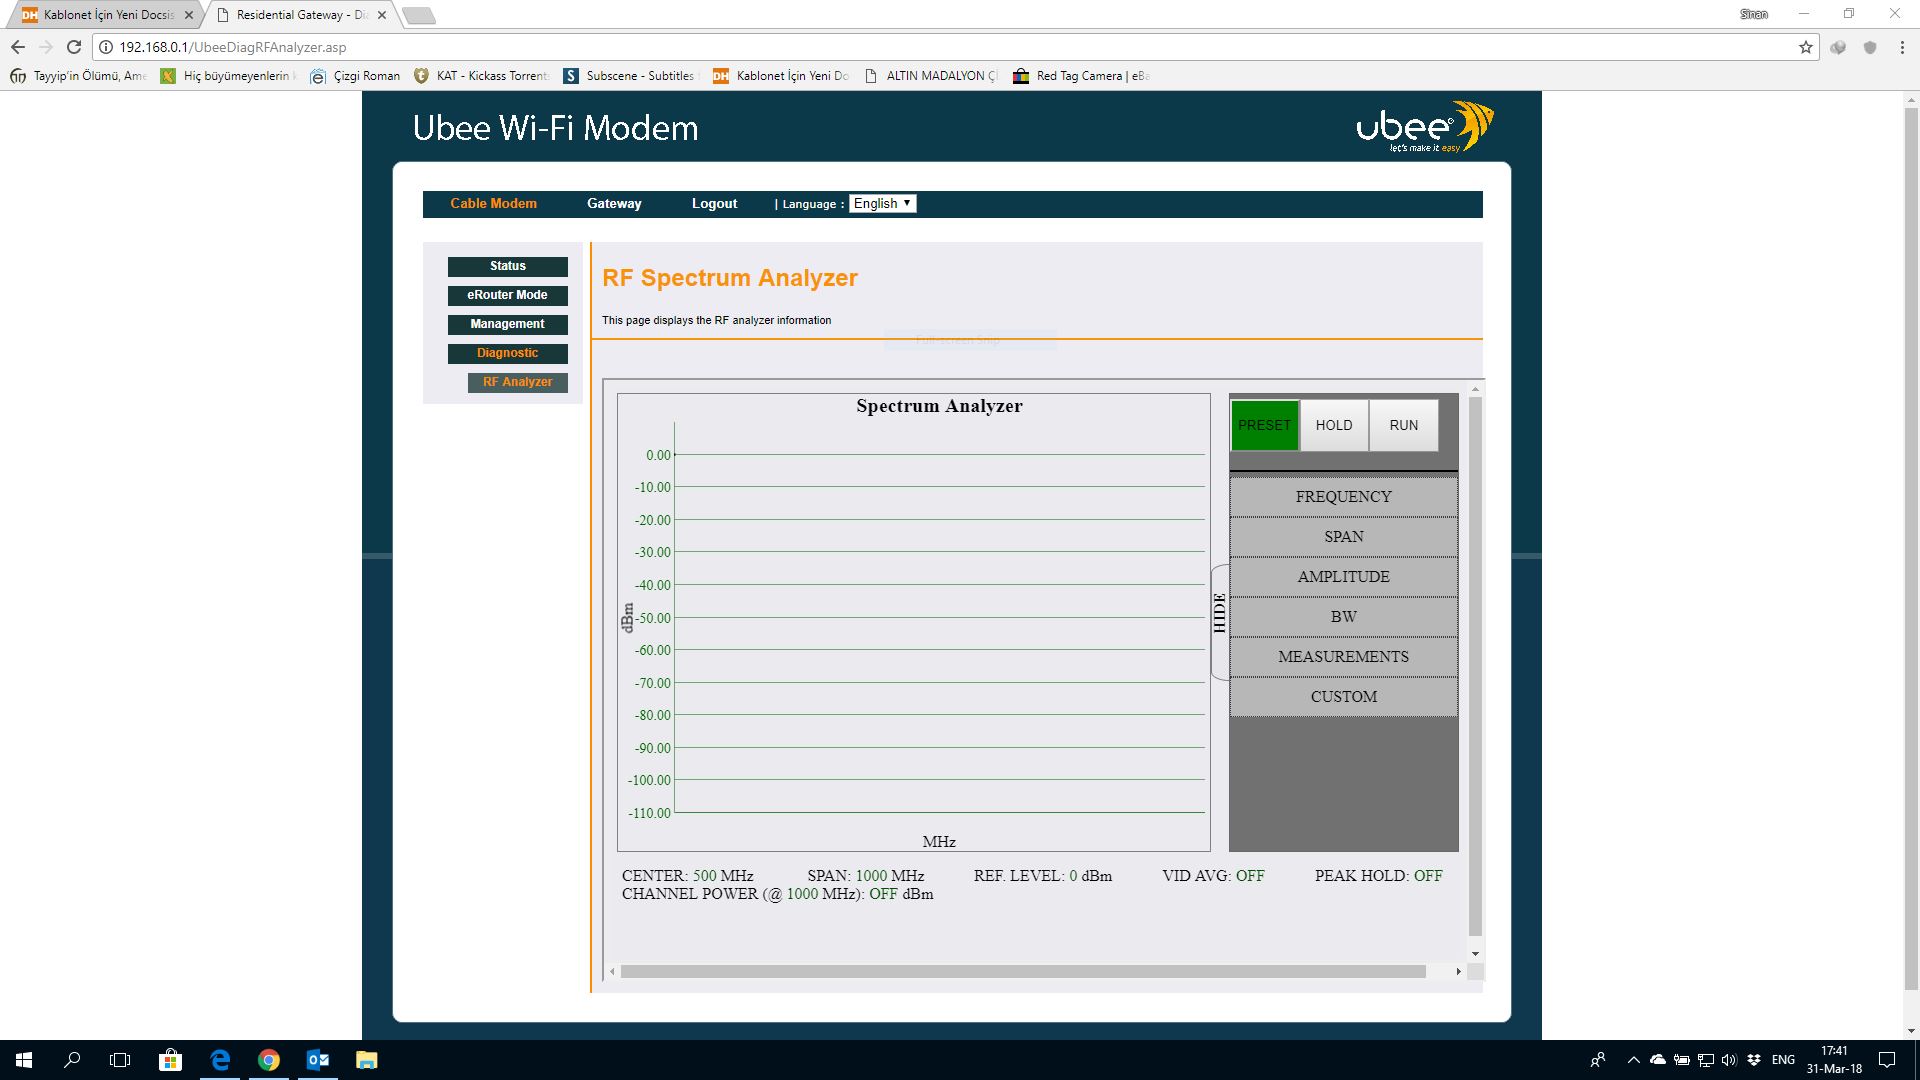Screen dimensions: 1920x1080
Task: Expand the MEASUREMENTS settings section
Action: 1344,657
